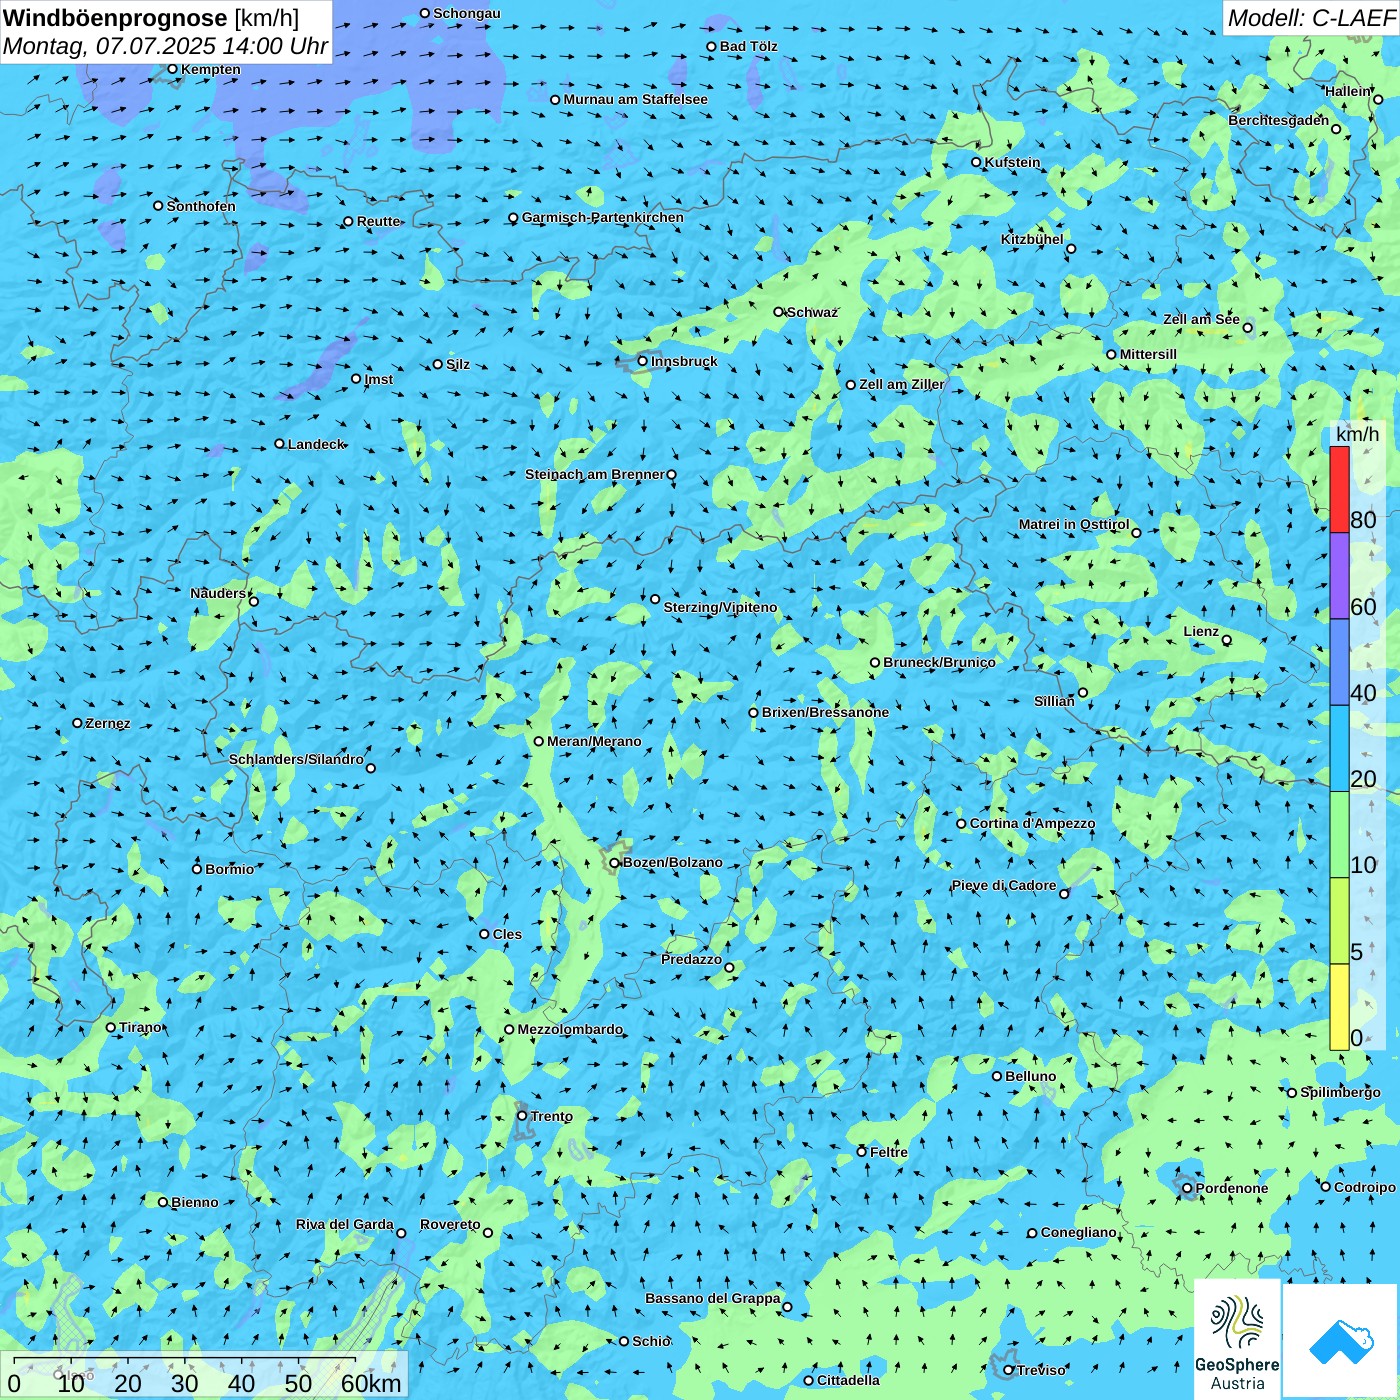Click the Brixen/Bressanone label
This screenshot has height=1400, width=1400.
point(825,712)
